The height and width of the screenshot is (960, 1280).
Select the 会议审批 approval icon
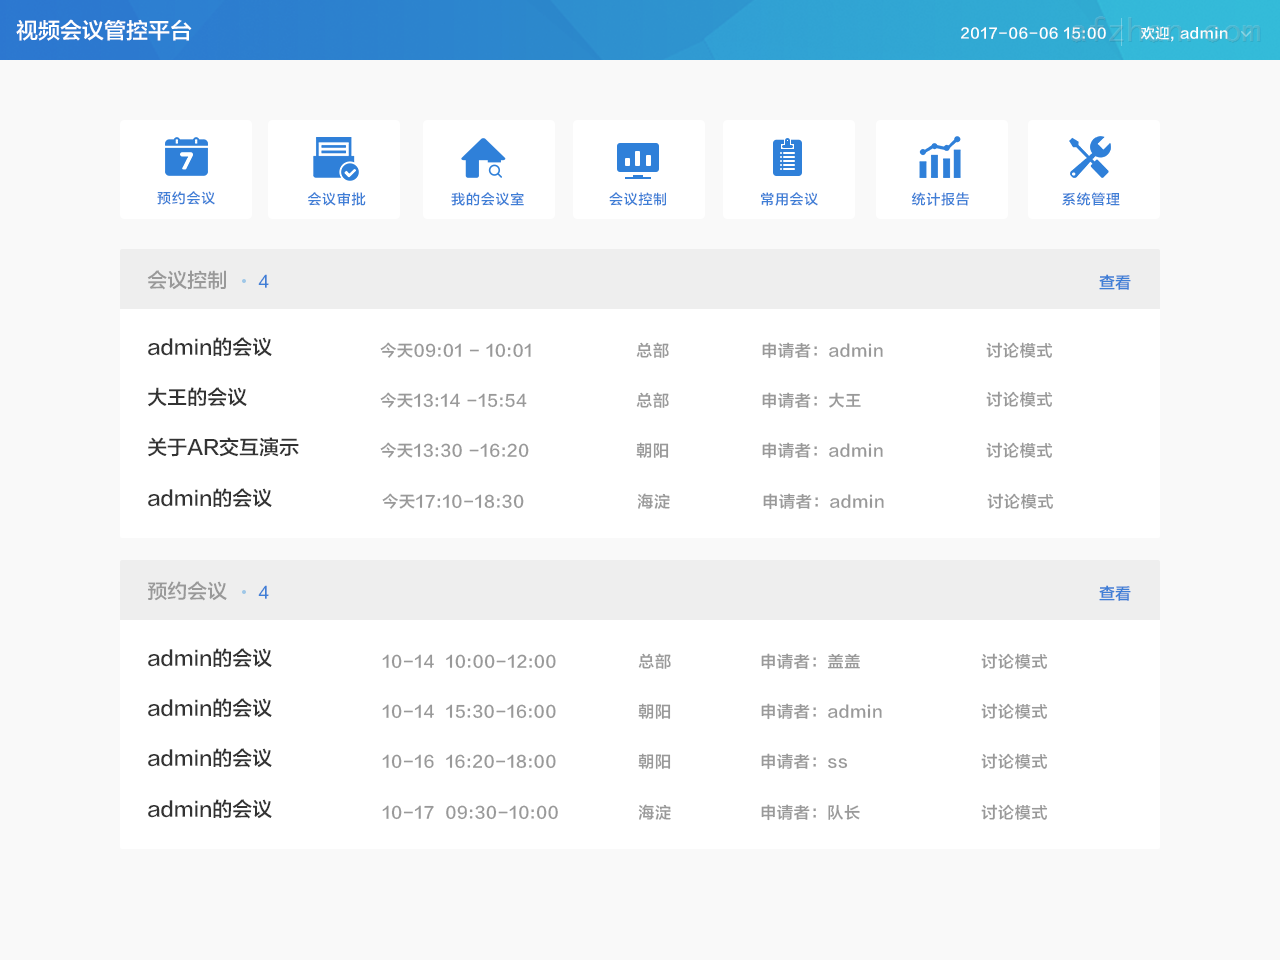(x=334, y=158)
